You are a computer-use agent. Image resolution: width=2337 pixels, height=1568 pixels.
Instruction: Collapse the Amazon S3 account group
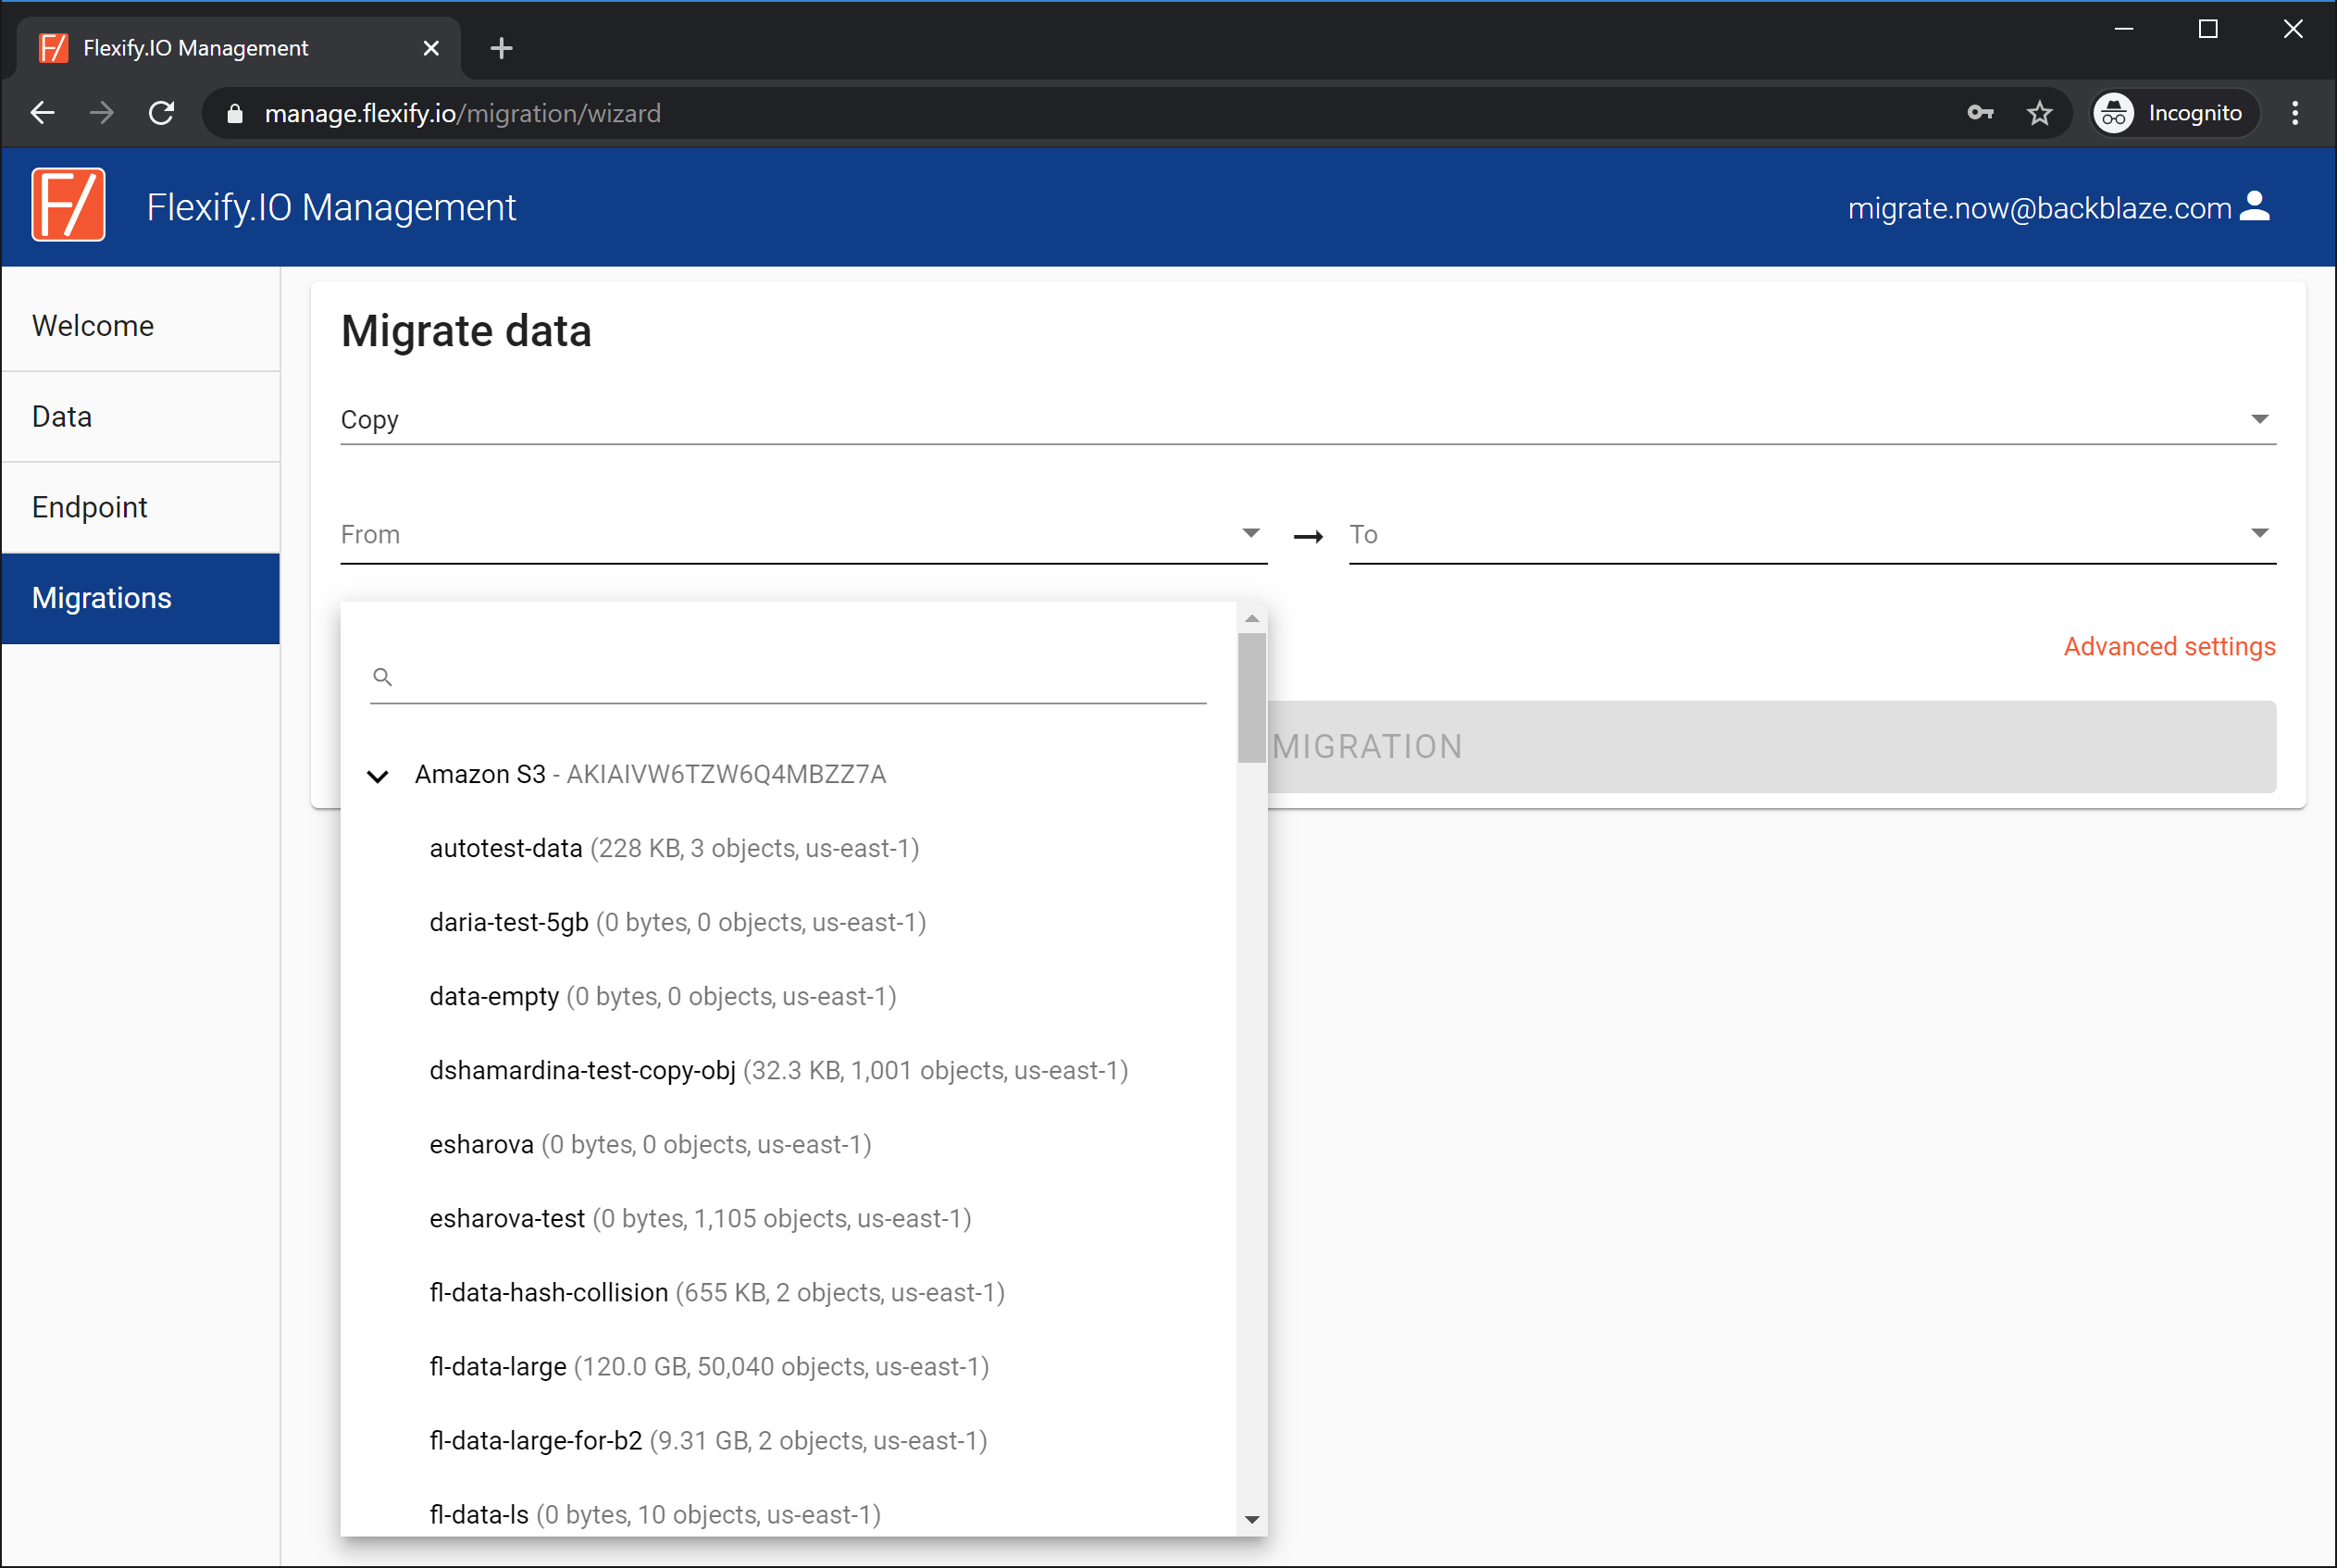[x=378, y=776]
